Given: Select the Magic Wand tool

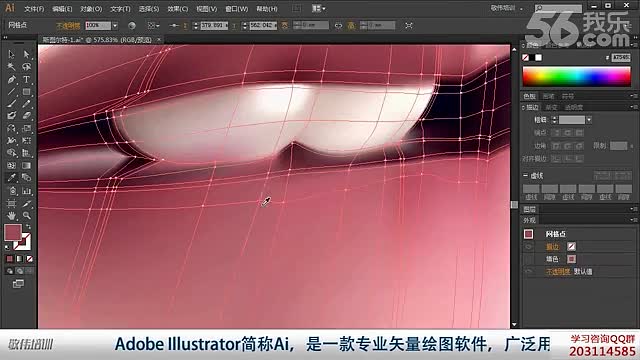Looking at the screenshot, I should [x=11, y=67].
